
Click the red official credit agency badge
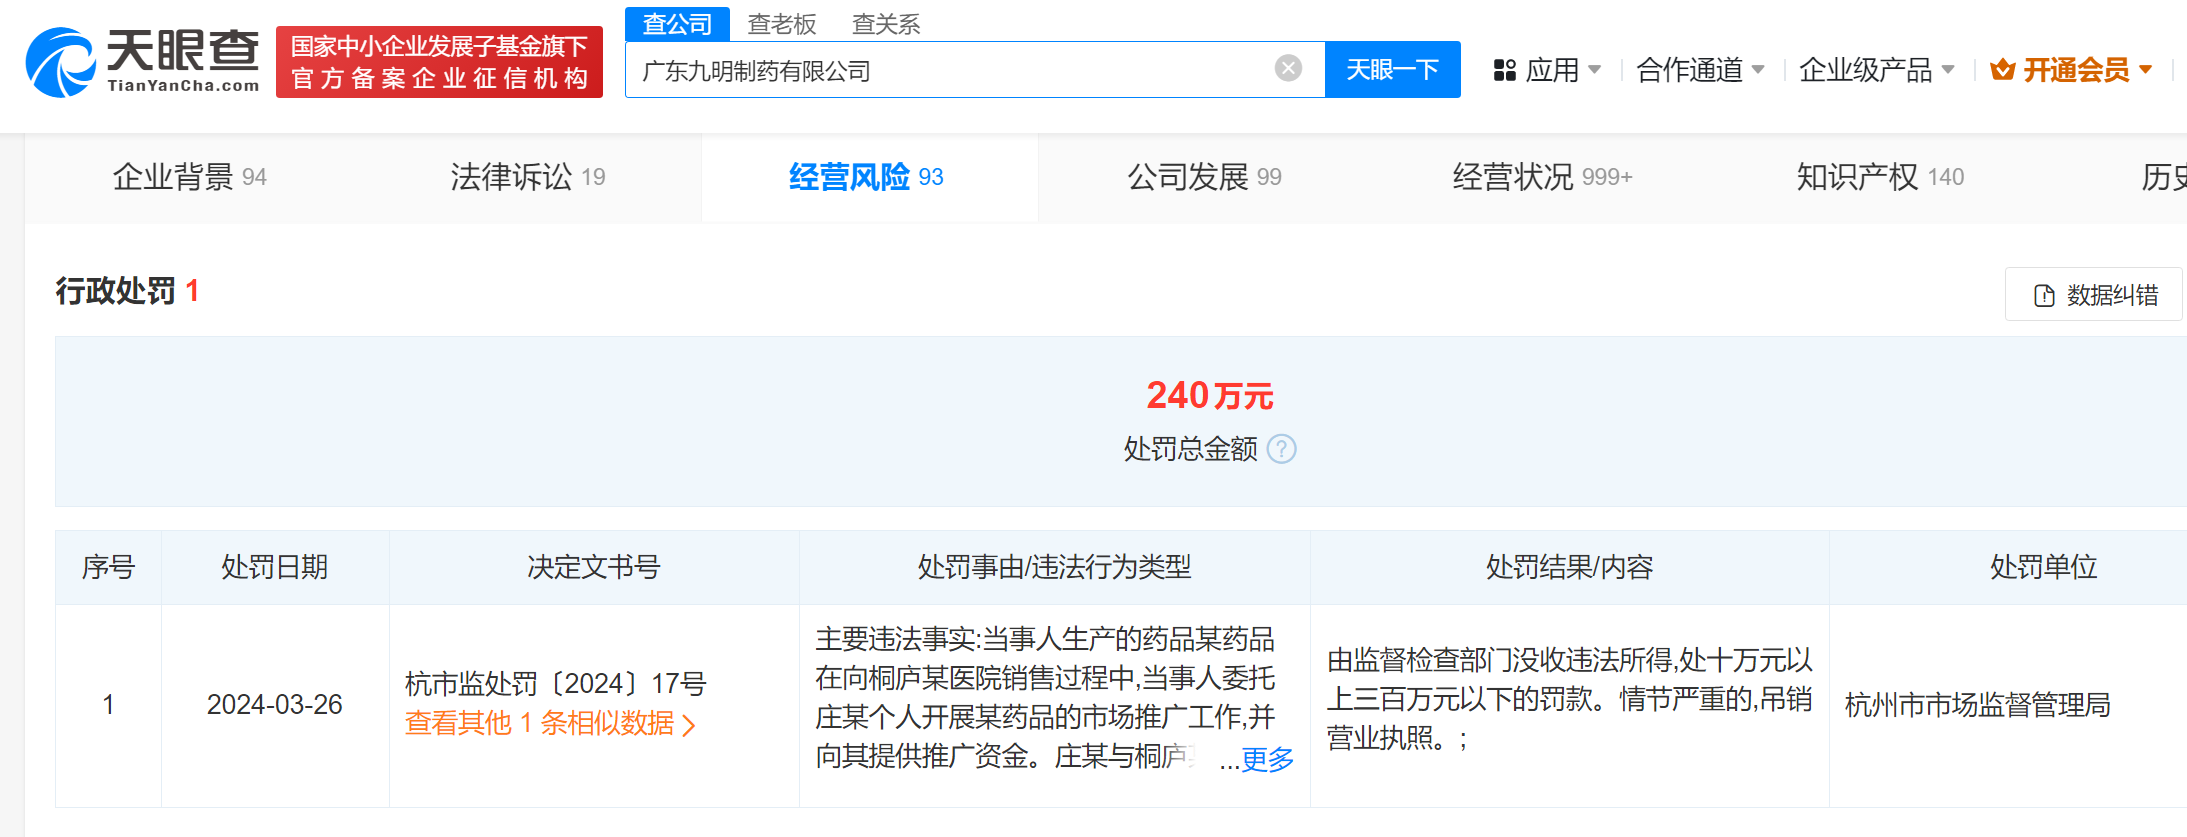[x=439, y=62]
